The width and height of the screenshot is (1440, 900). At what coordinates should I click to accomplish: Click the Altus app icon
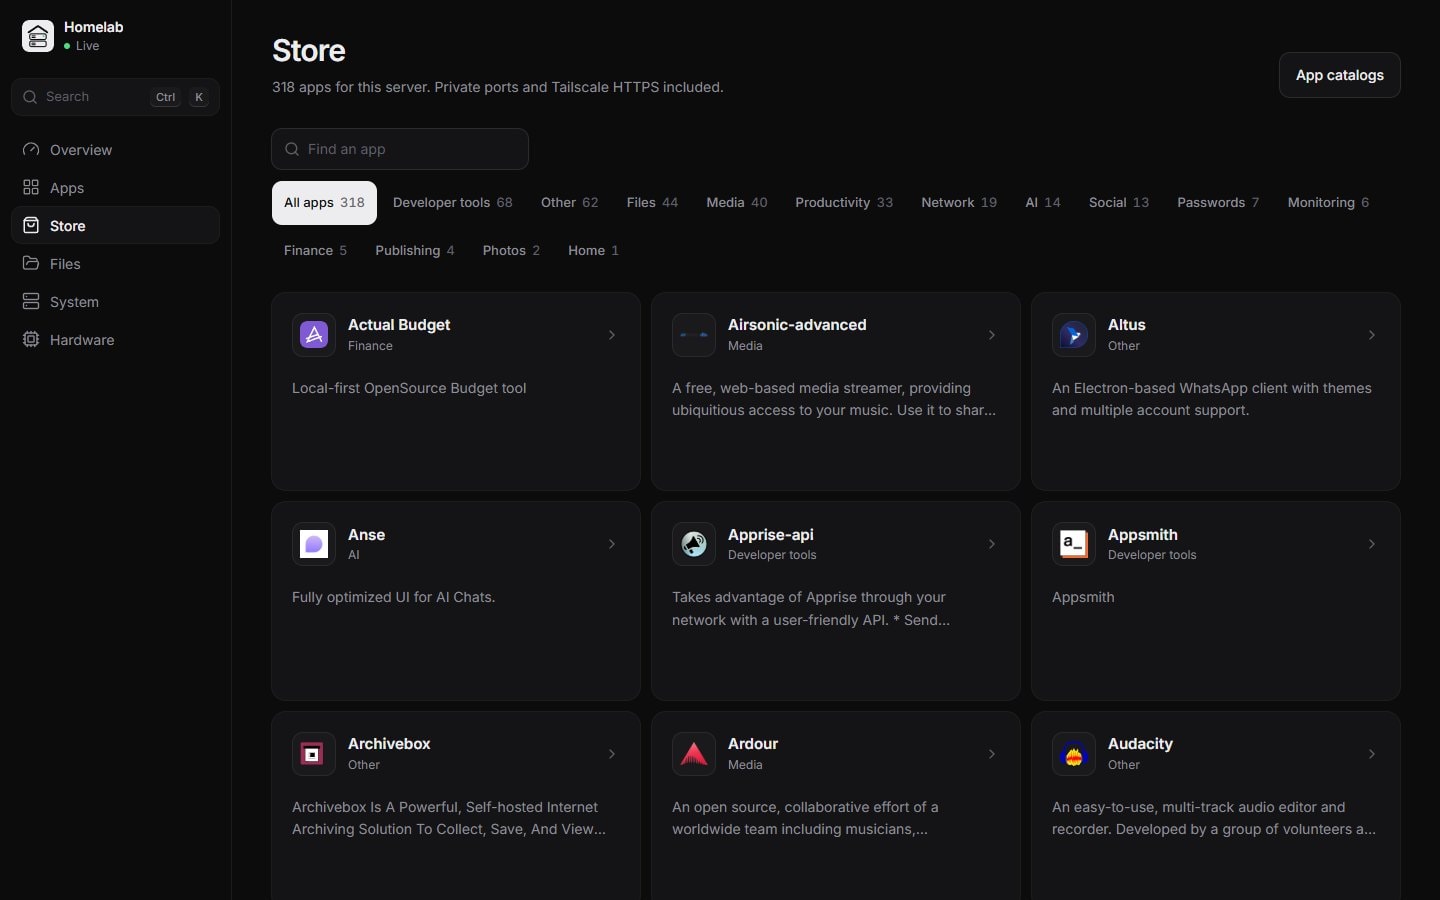1074,335
